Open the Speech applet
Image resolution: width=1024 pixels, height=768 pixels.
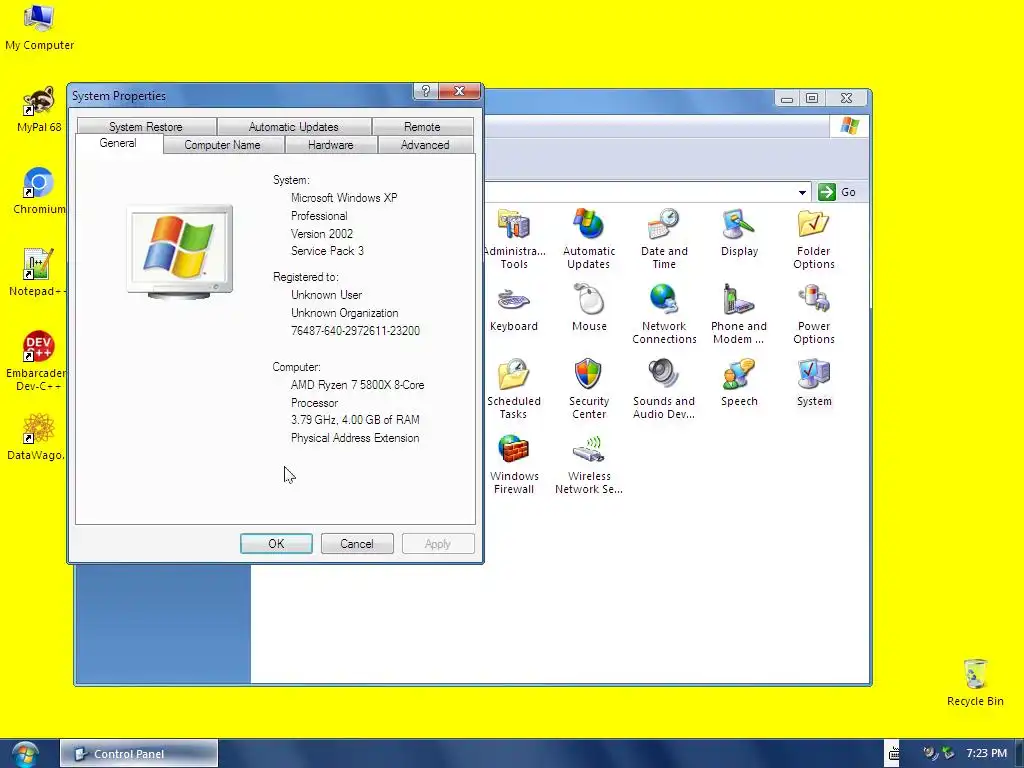pos(739,383)
